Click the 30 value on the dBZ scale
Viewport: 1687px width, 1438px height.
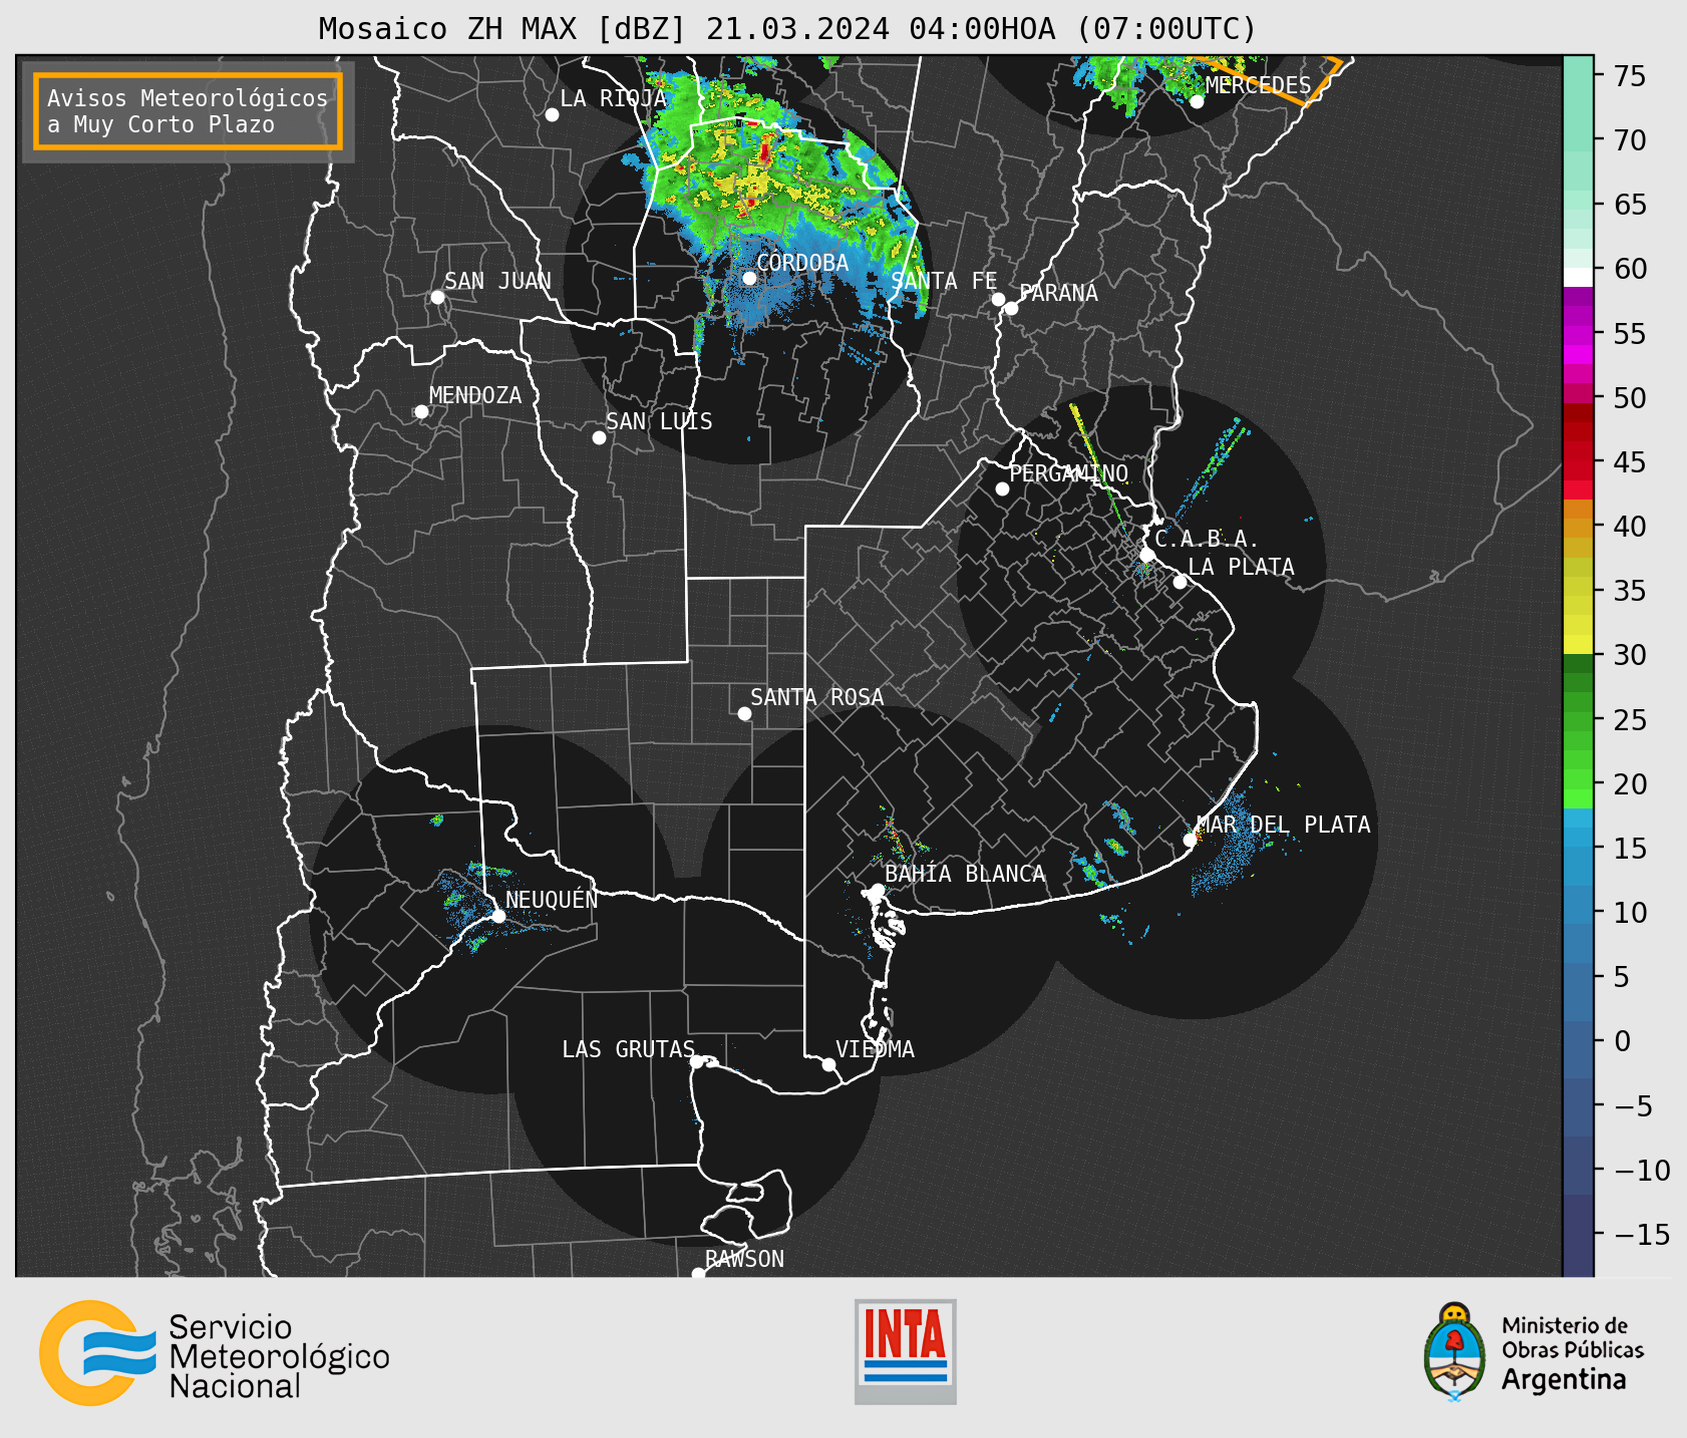1629,655
